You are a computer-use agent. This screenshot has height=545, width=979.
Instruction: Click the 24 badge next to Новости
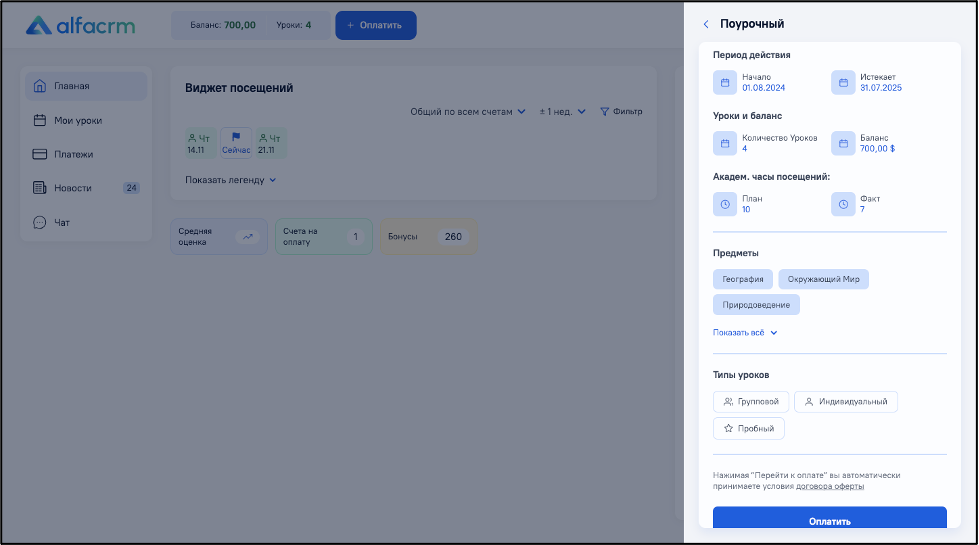click(131, 188)
